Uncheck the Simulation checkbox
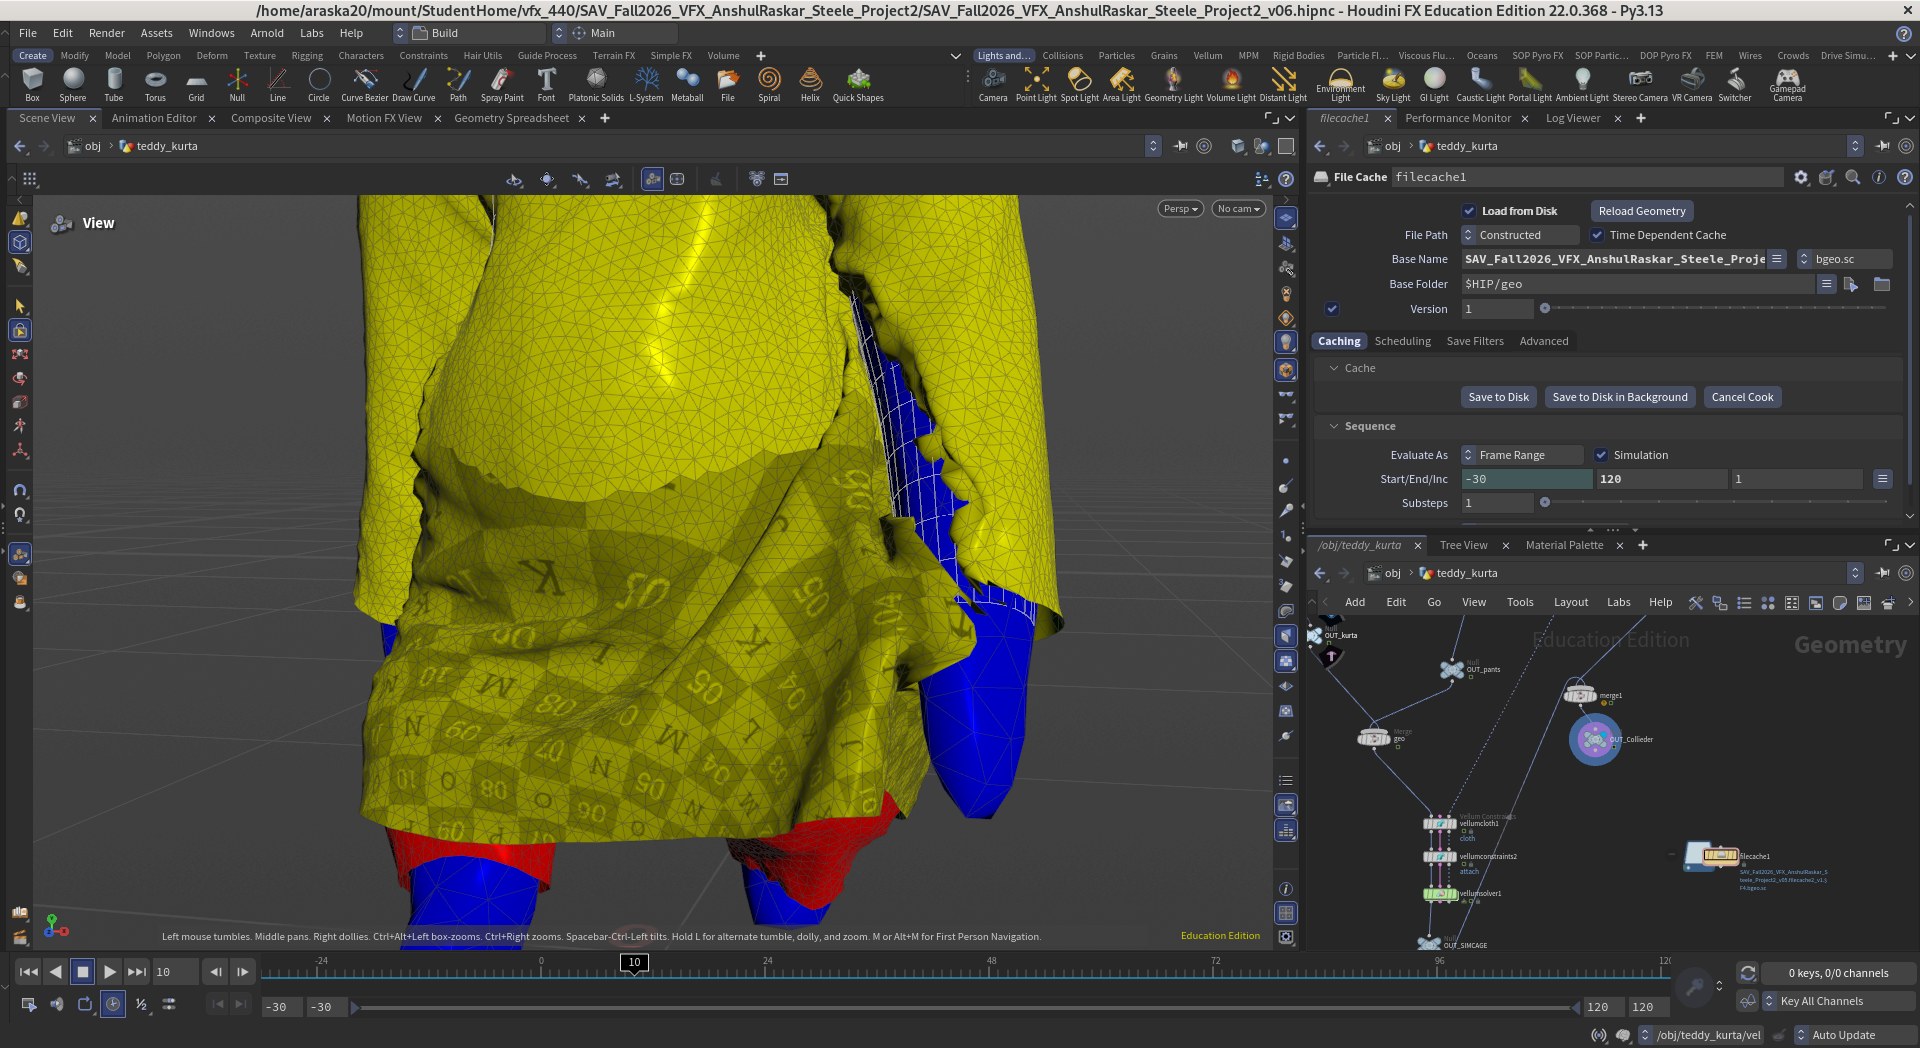Screen dimensions: 1920x1048 1601,455
